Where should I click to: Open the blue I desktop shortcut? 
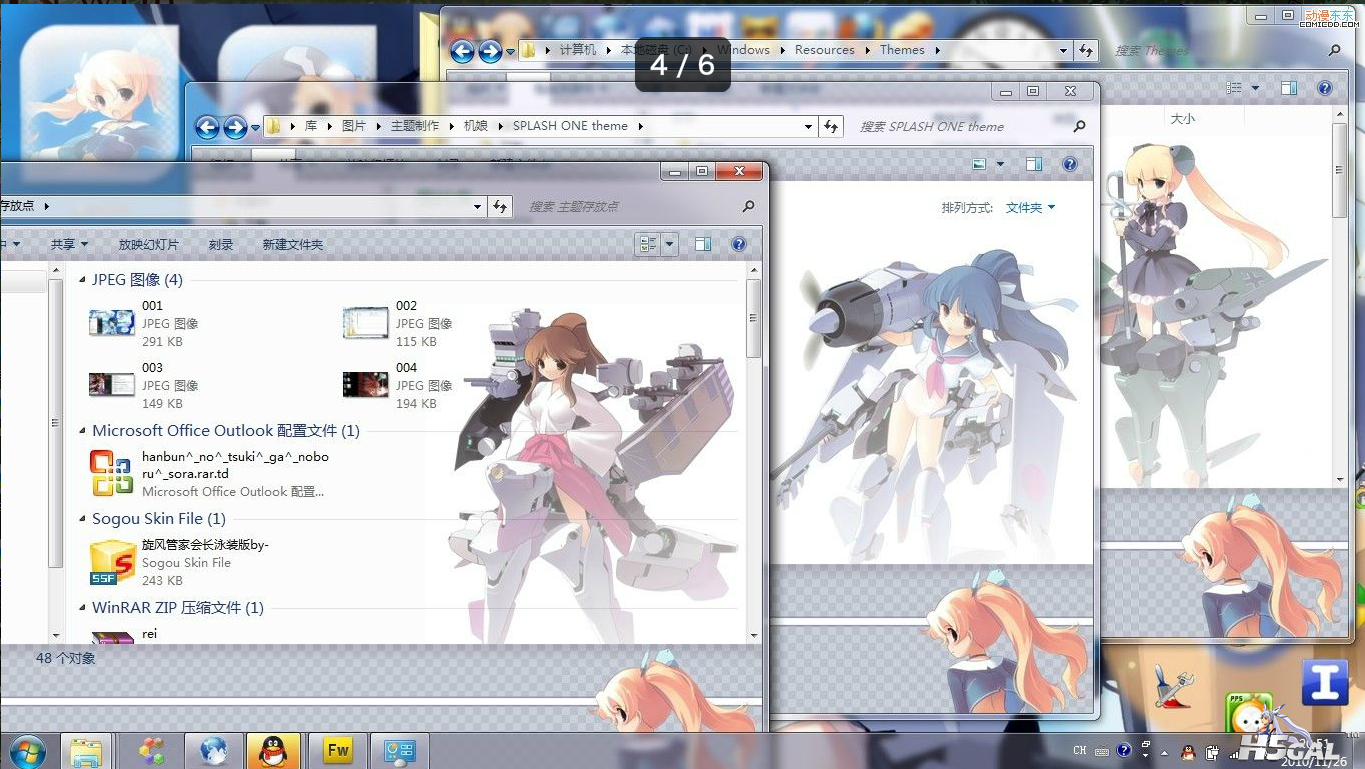tap(1325, 682)
